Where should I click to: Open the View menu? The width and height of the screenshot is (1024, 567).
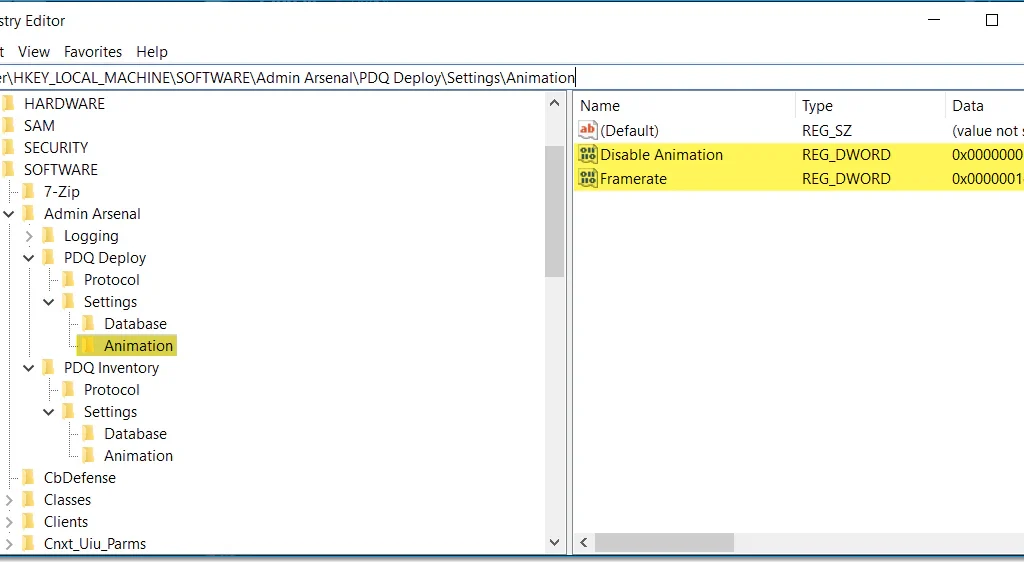[x=34, y=52]
